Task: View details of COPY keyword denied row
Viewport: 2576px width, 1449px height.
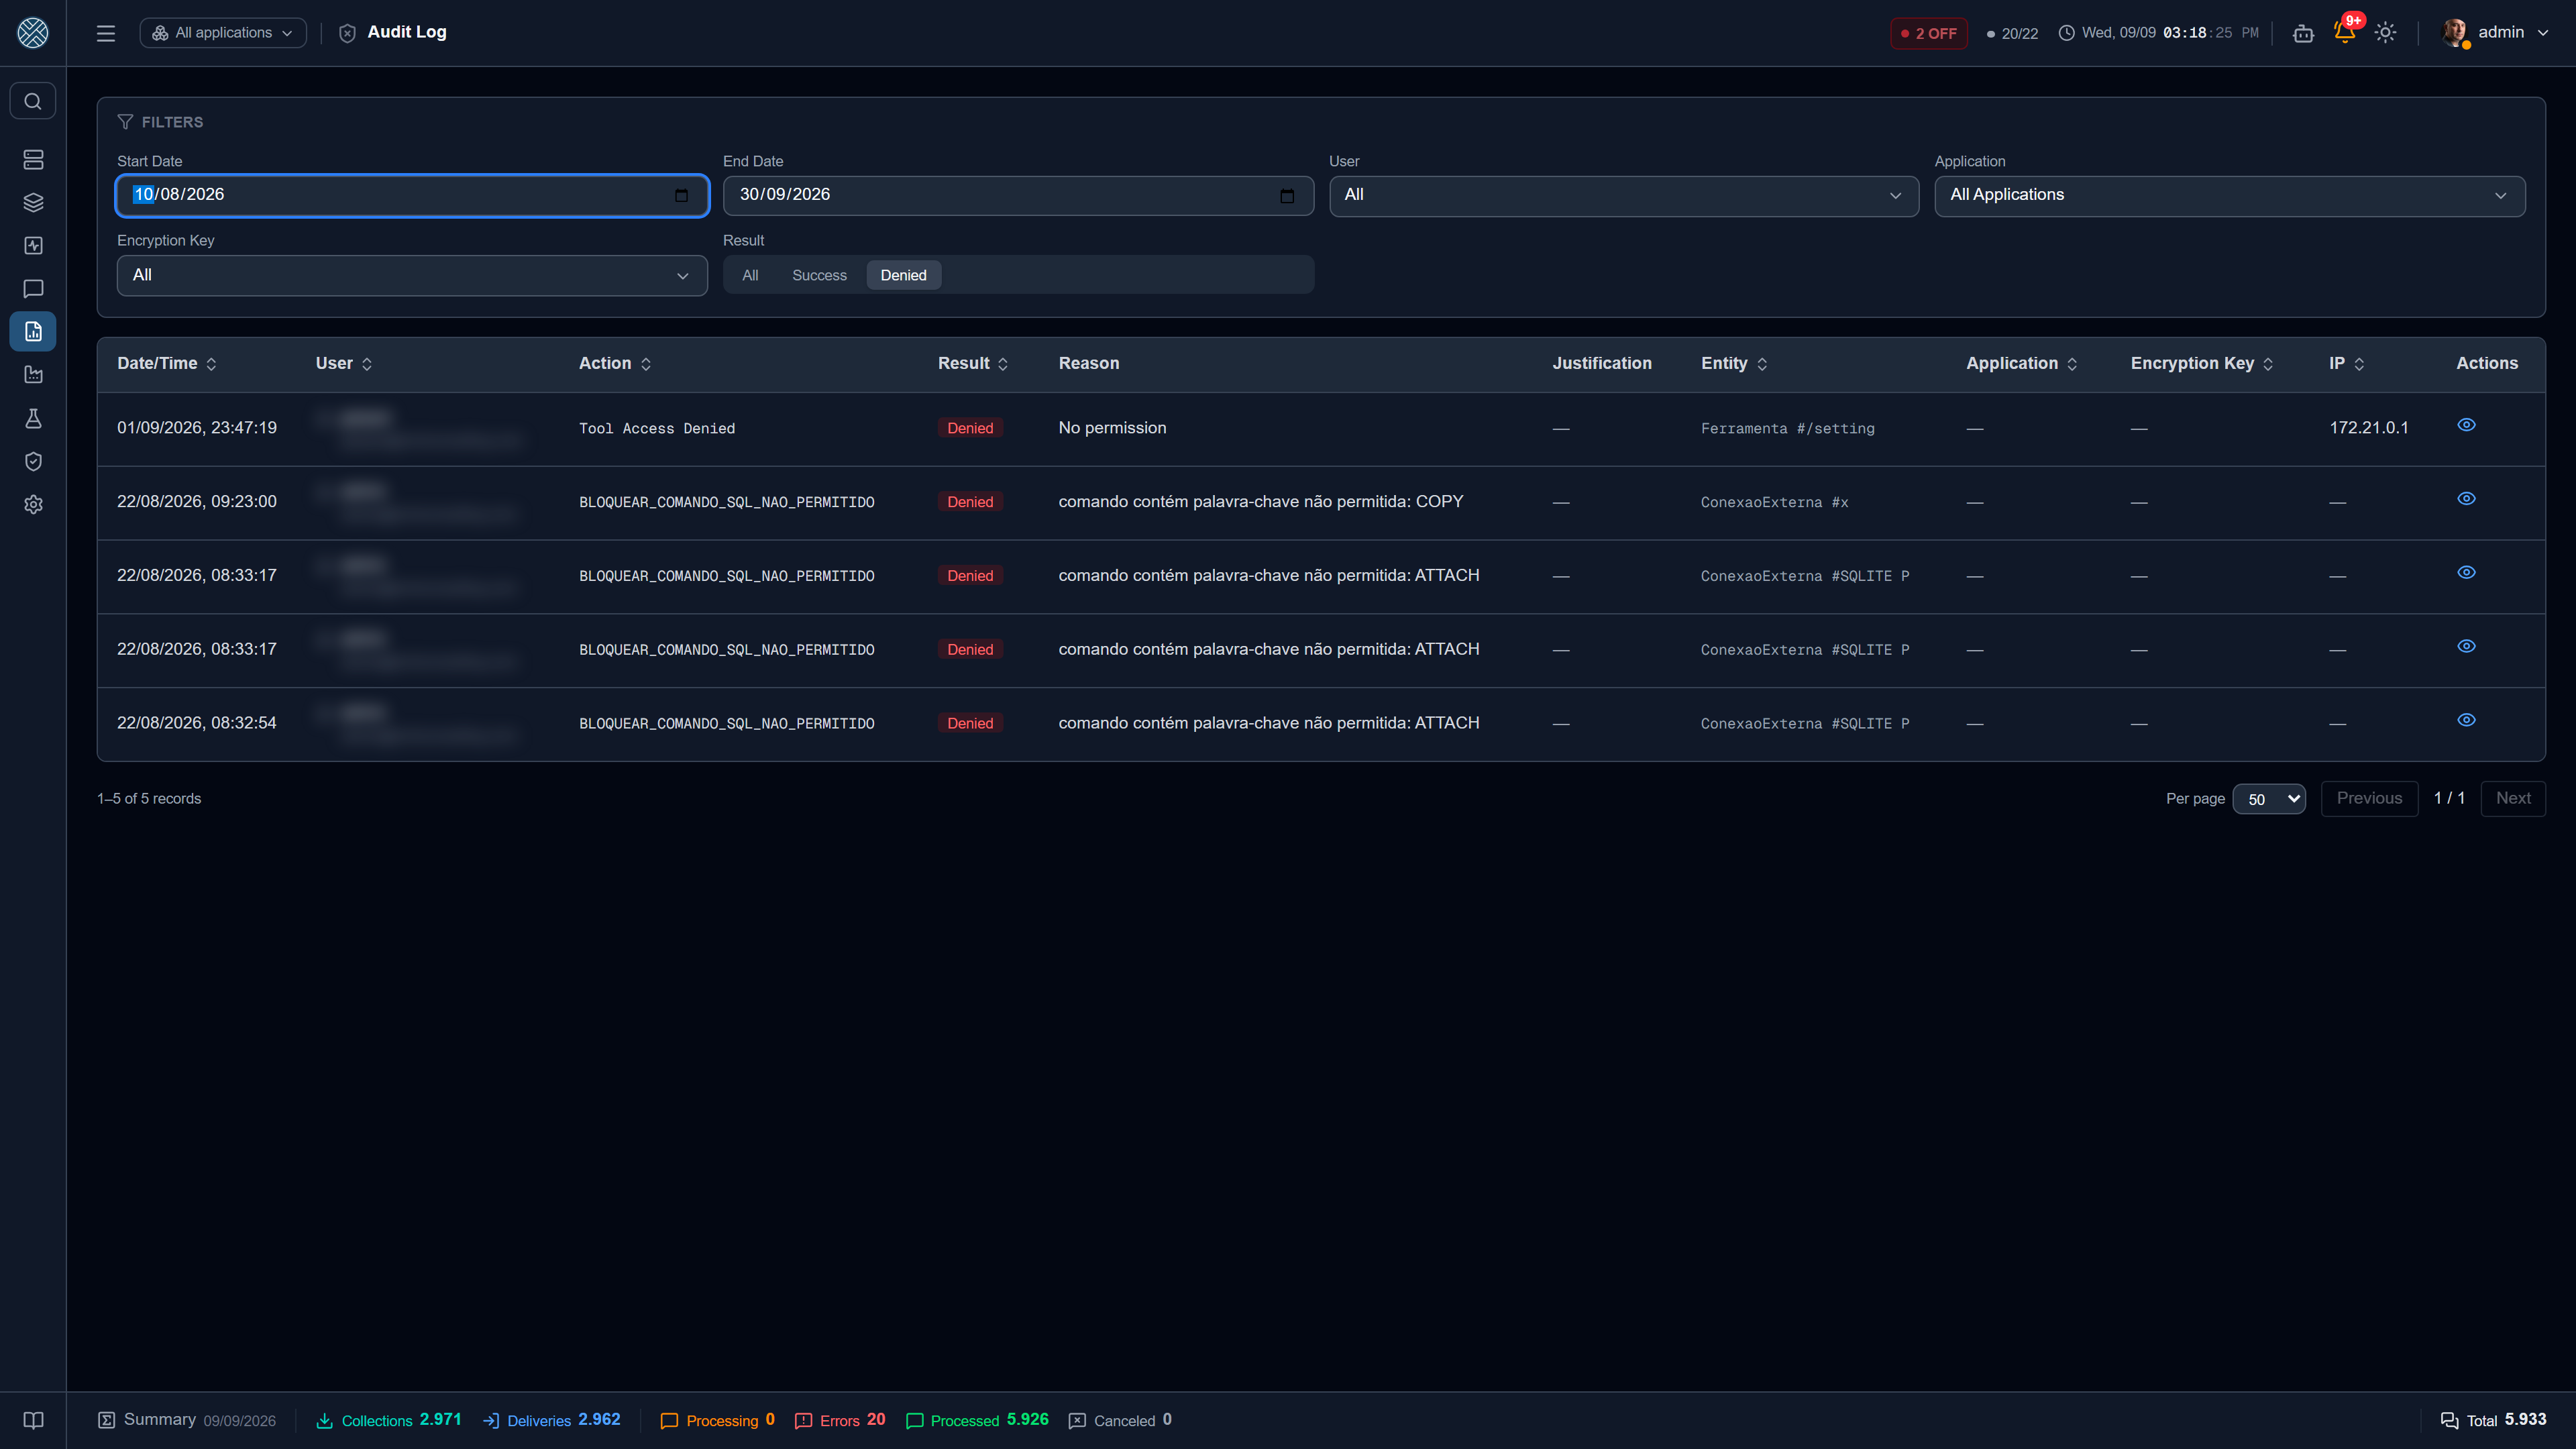Action: 2467,499
